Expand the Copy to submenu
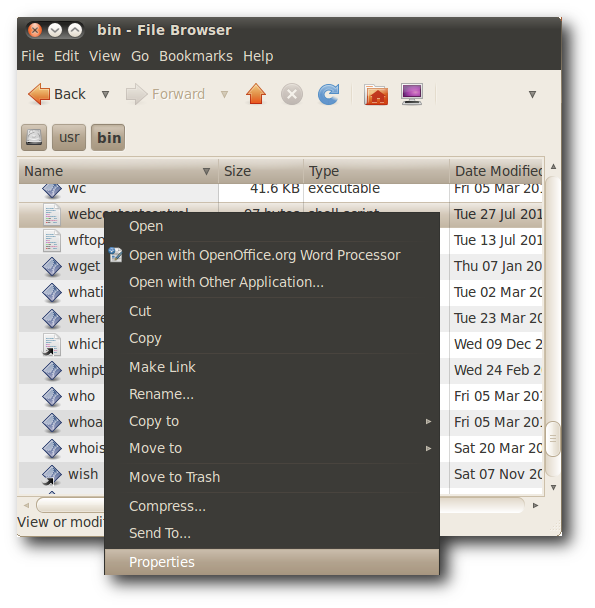Image resolution: width=595 pixels, height=608 pixels. [x=272, y=421]
